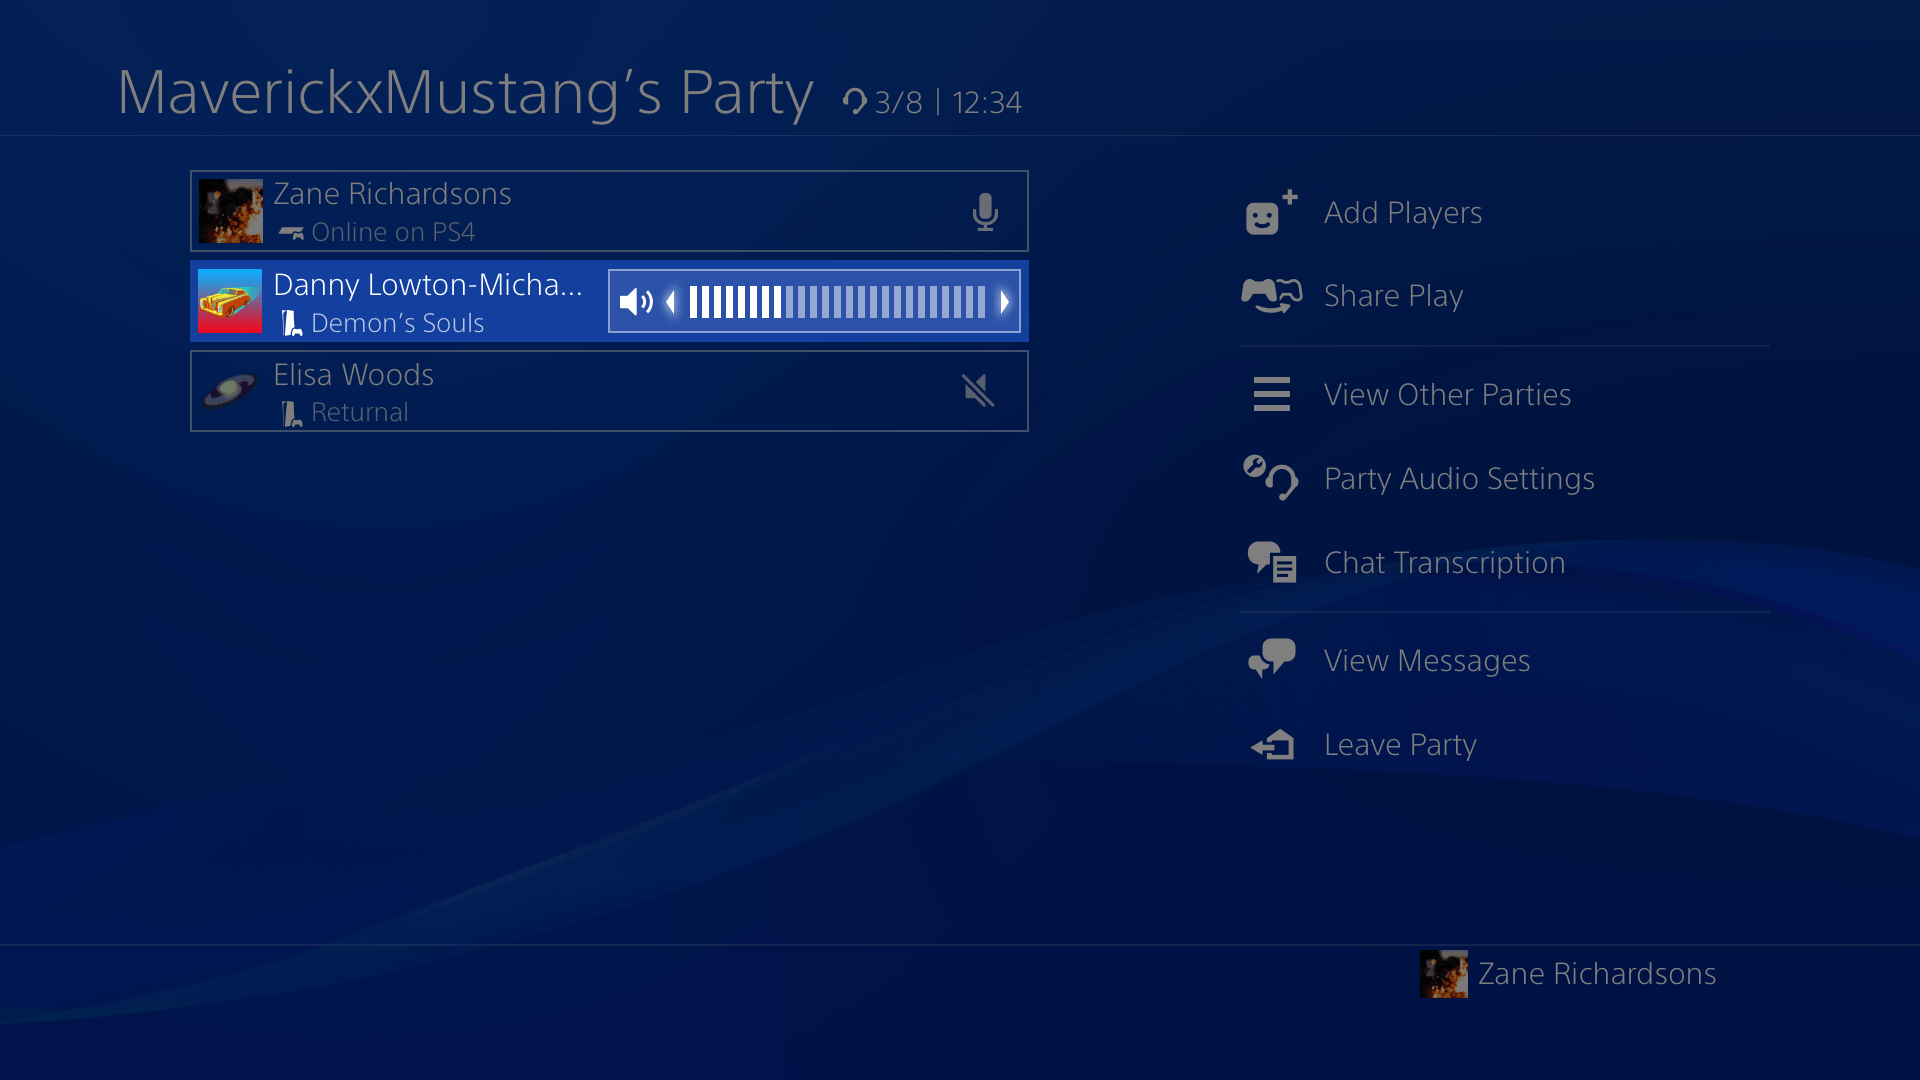Select Leave Party menu option
Image resolution: width=1920 pixels, height=1080 pixels.
click(x=1399, y=745)
